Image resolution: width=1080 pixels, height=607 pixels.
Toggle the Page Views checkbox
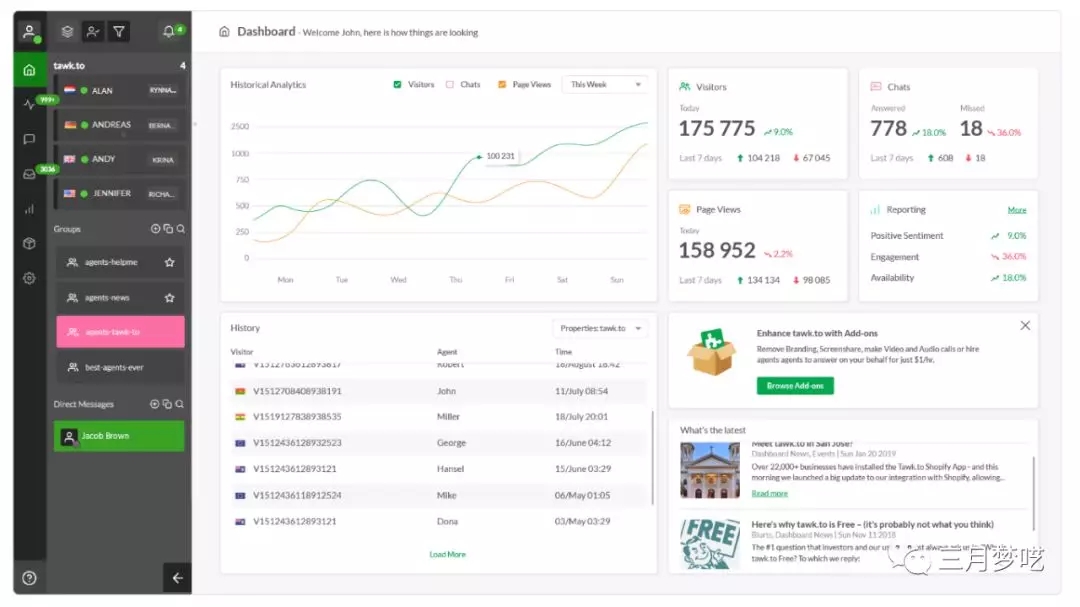502,85
